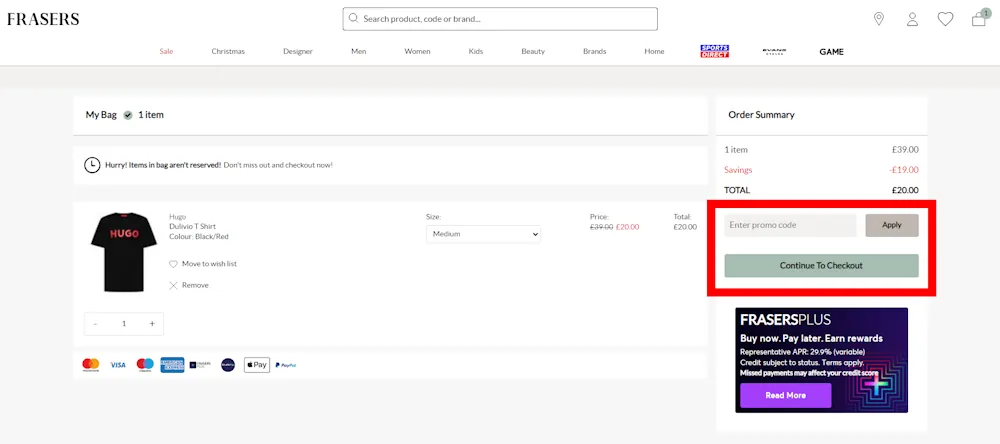Open the wishlist heart icon in header
Screen dimensions: 1000x444
tap(945, 19)
